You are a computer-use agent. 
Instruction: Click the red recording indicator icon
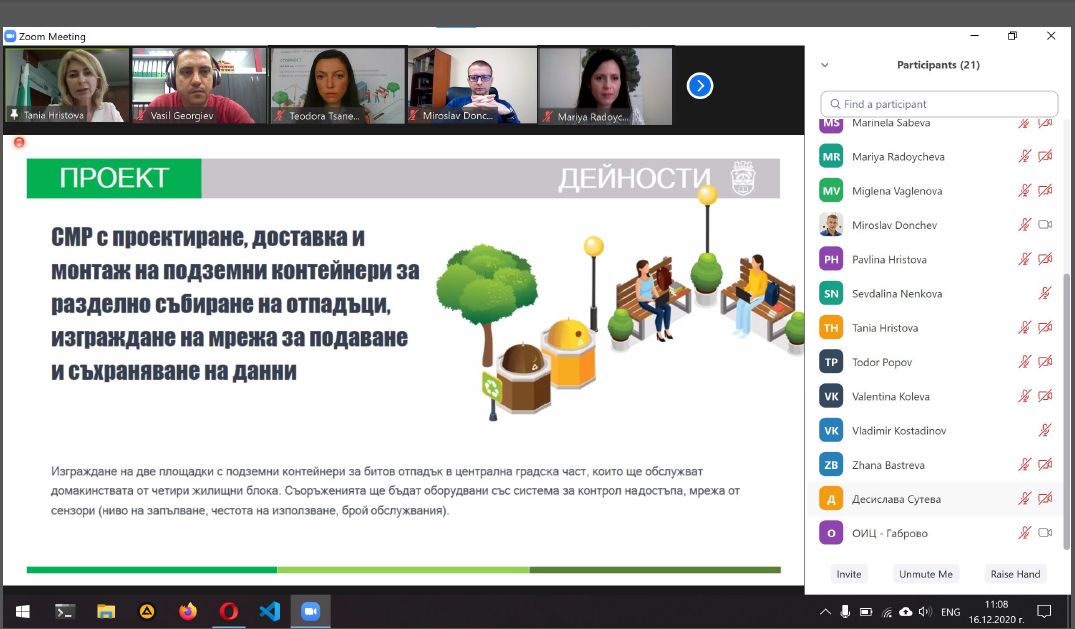tap(18, 143)
